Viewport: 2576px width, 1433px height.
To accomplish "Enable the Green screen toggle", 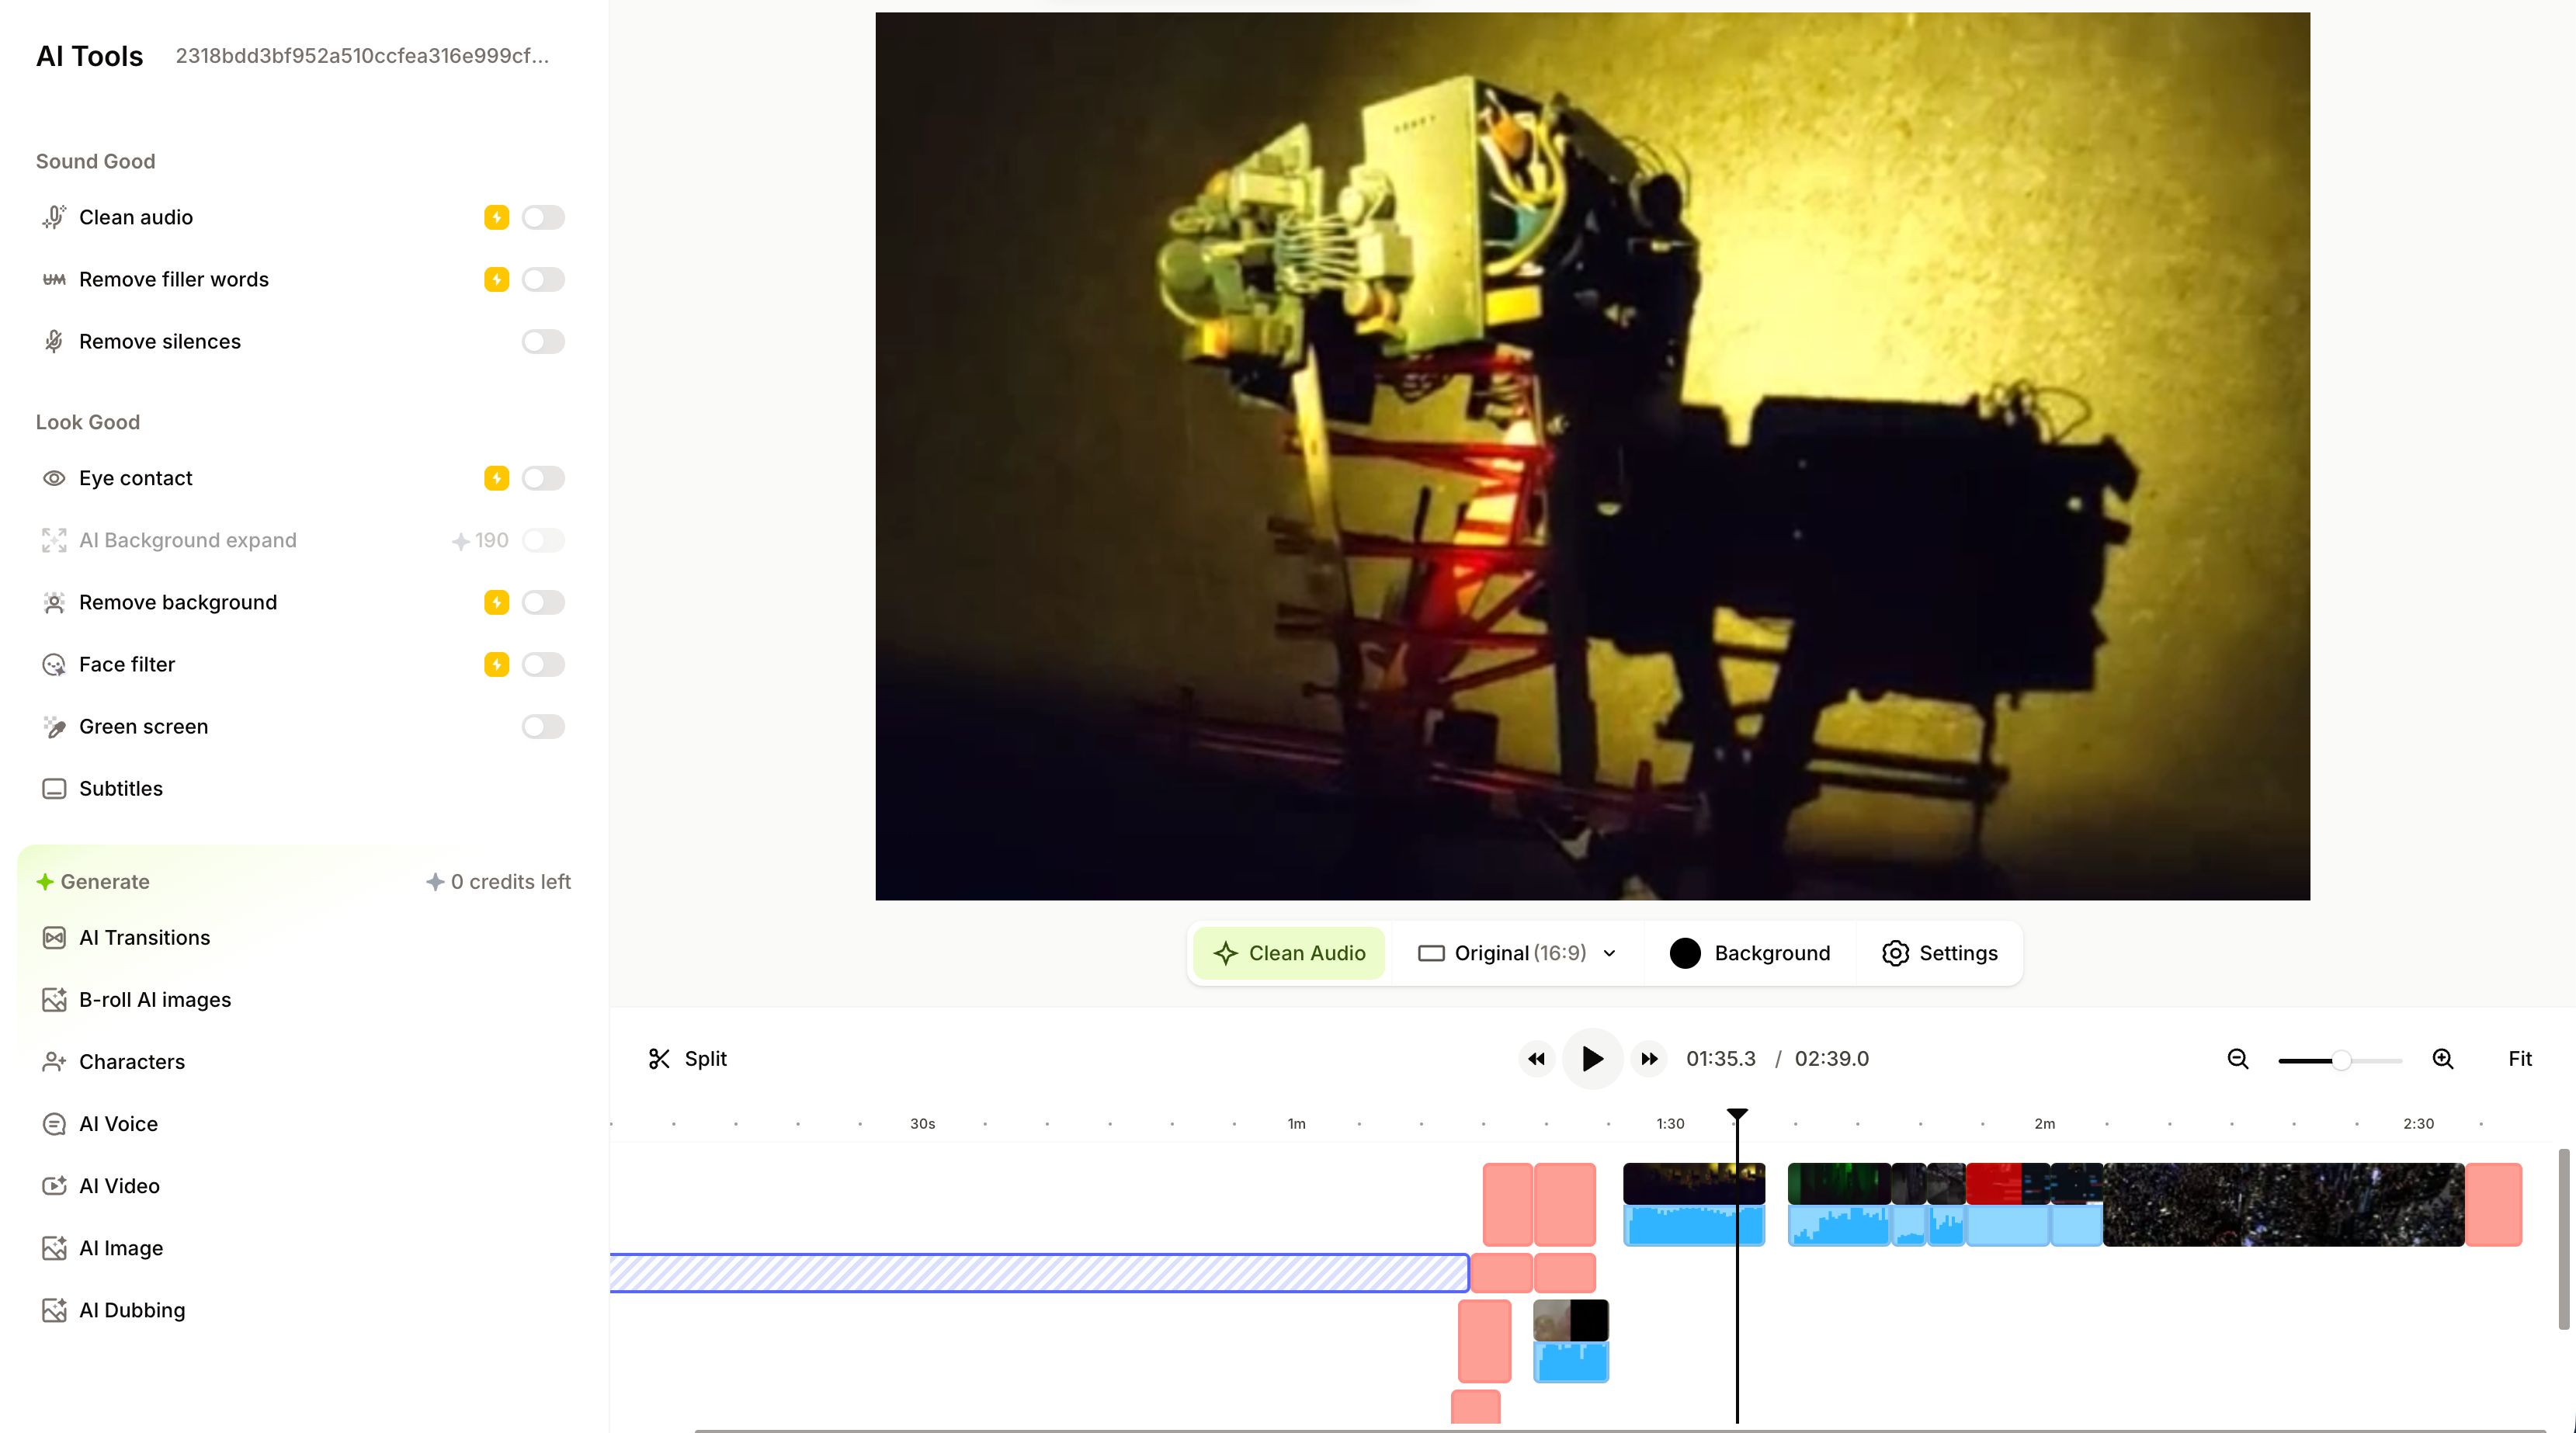I will pos(543,726).
